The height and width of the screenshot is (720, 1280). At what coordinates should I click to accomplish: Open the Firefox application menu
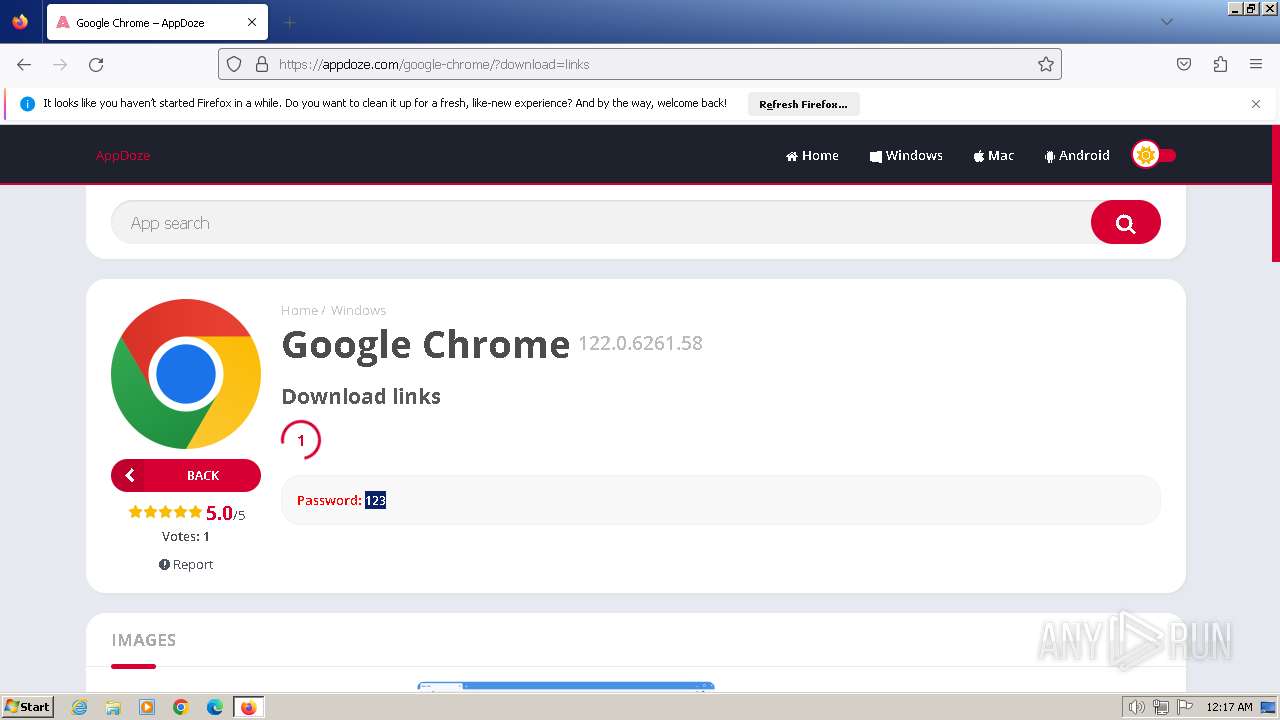(x=1256, y=64)
